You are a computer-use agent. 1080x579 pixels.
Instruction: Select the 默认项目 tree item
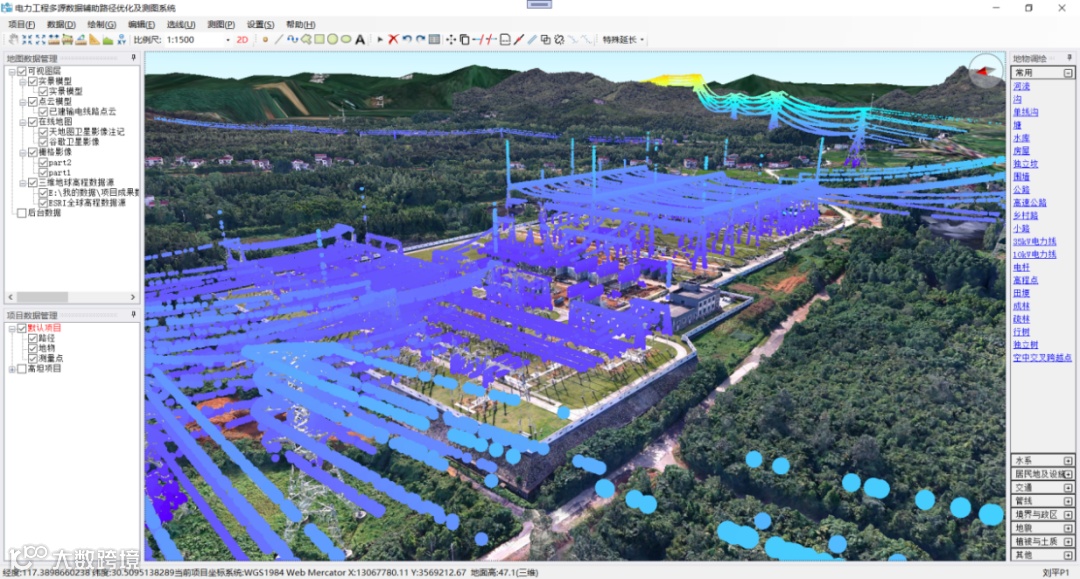click(x=44, y=328)
